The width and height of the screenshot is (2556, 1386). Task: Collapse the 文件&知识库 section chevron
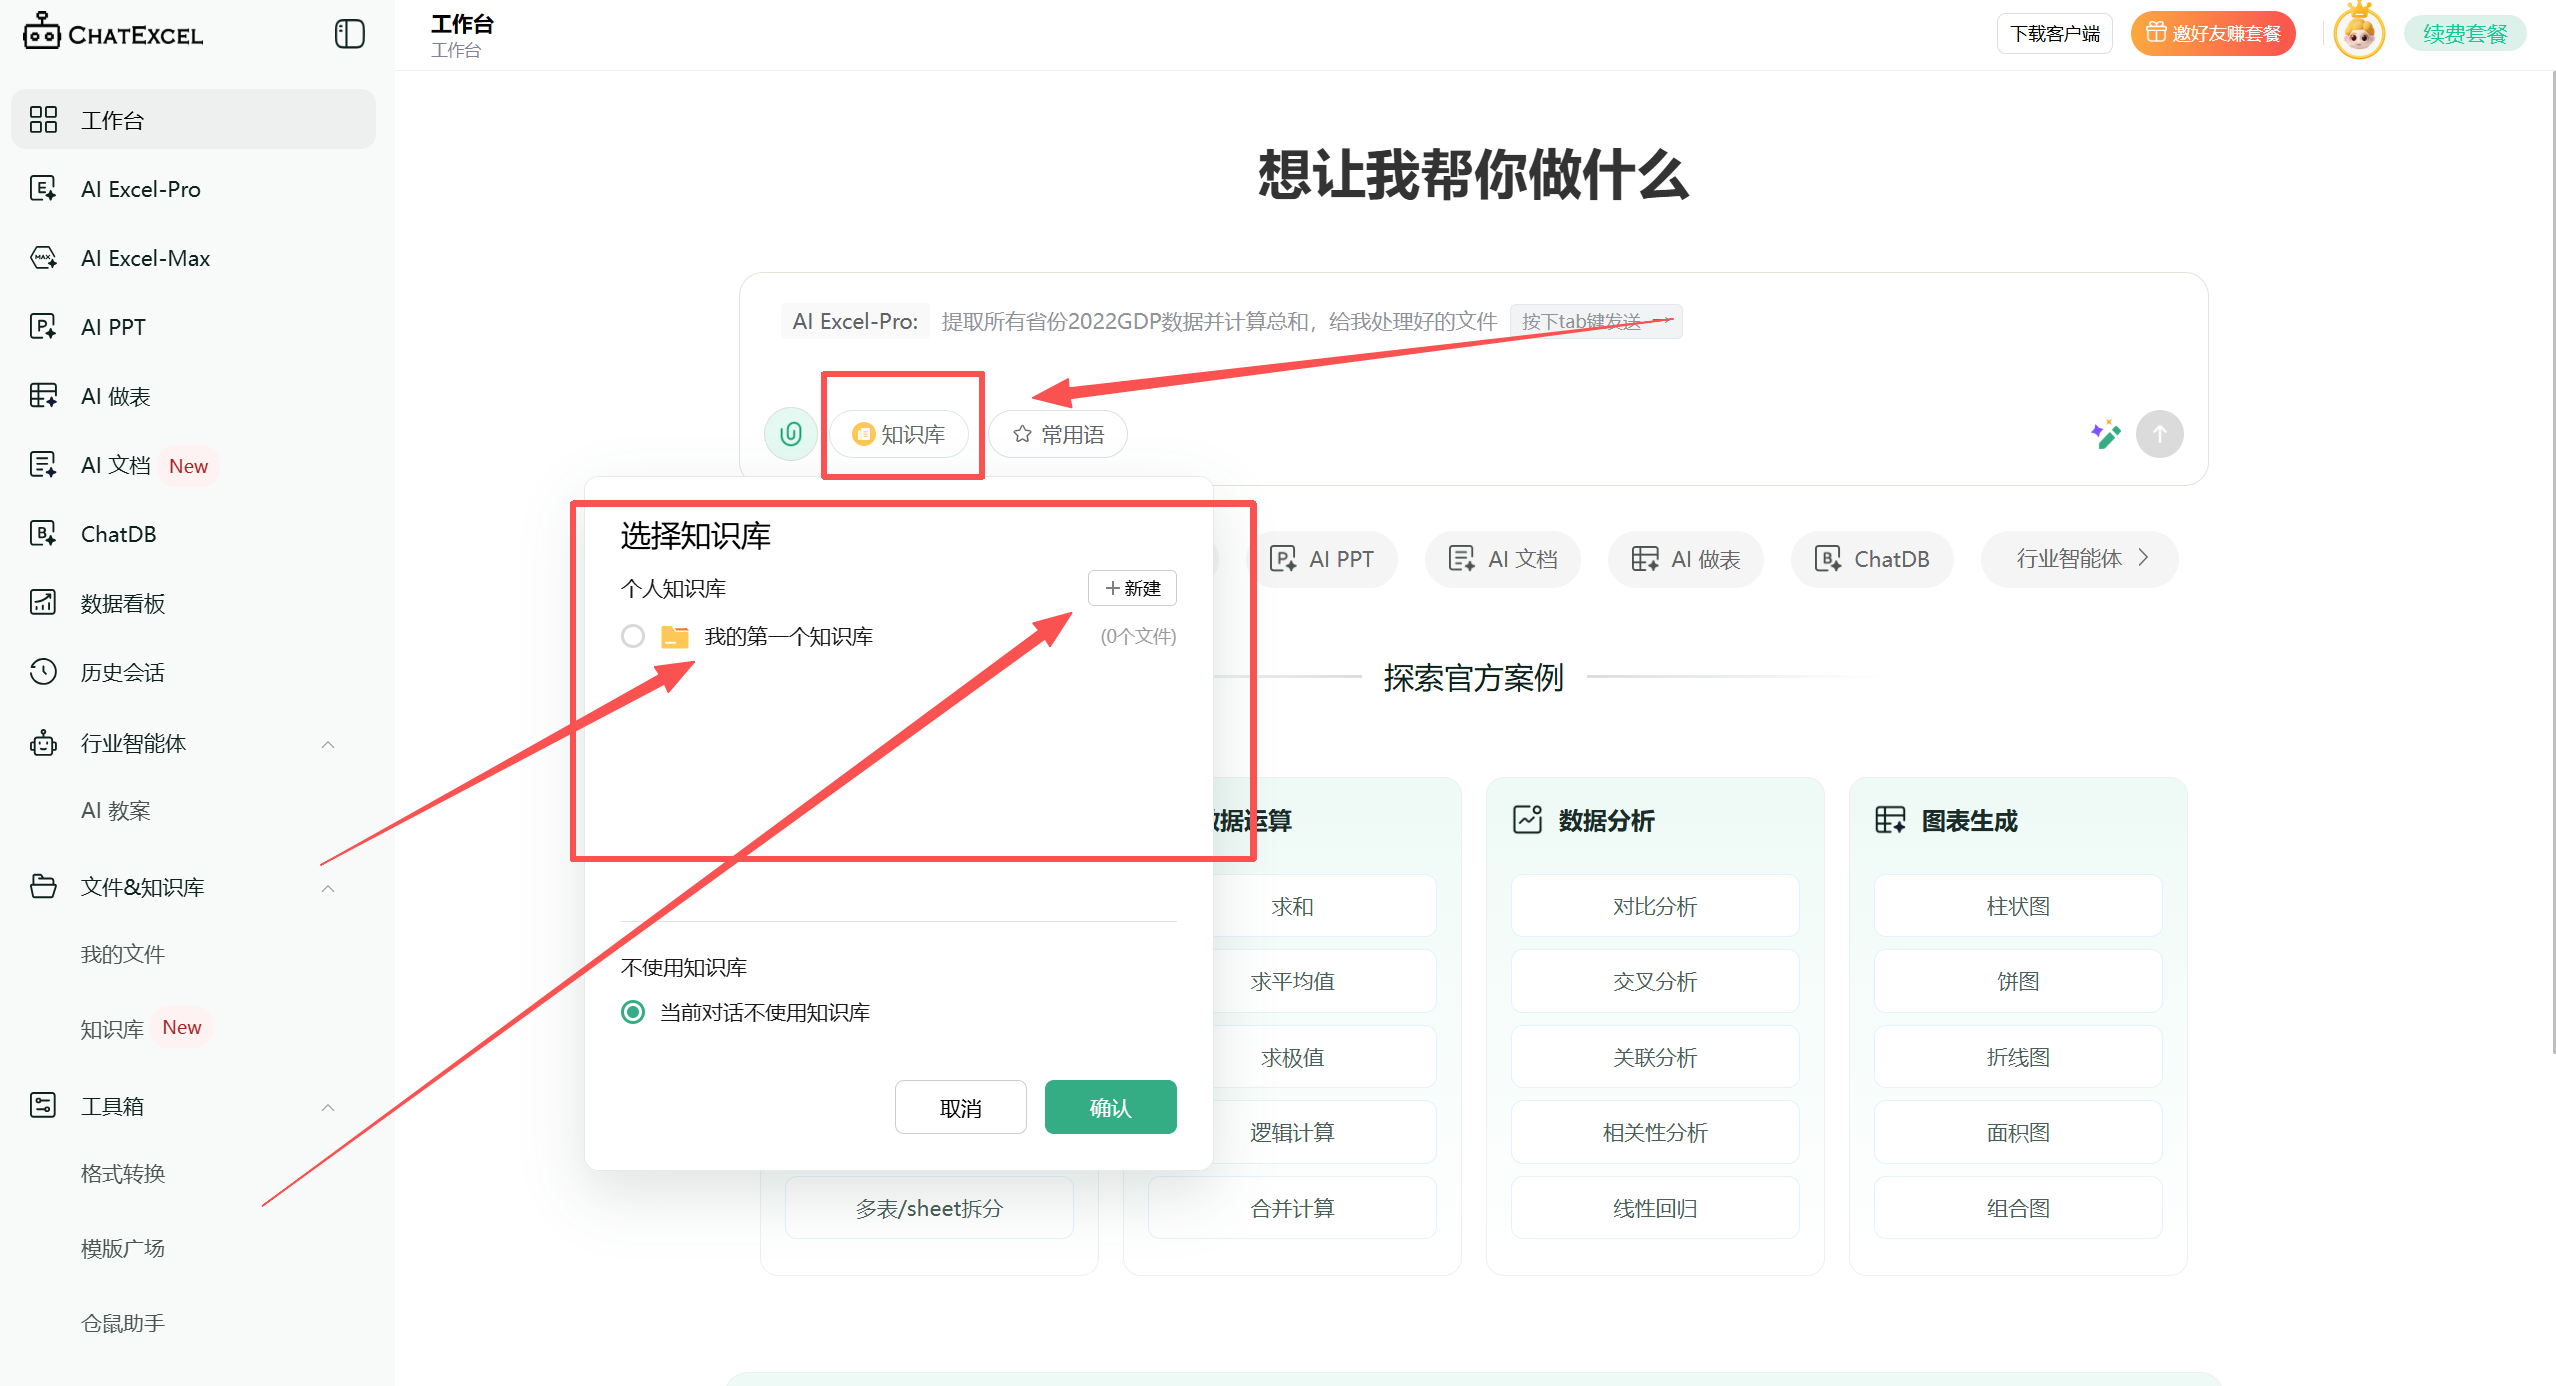(328, 888)
